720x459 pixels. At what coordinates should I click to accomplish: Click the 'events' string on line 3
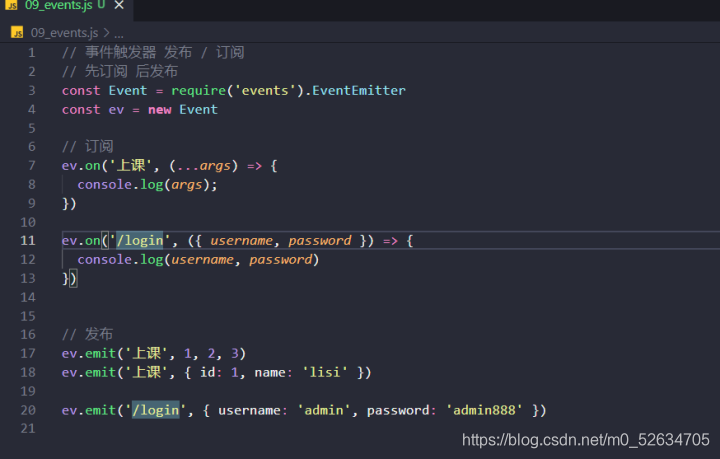click(x=265, y=90)
